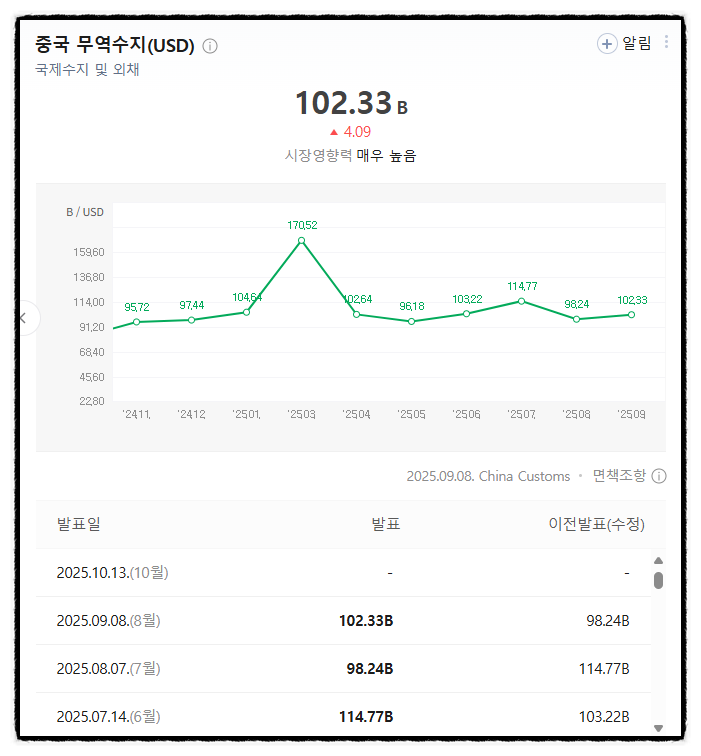Click the table's vertical scrollbar thumb
The height and width of the screenshot is (756, 701).
tap(658, 580)
